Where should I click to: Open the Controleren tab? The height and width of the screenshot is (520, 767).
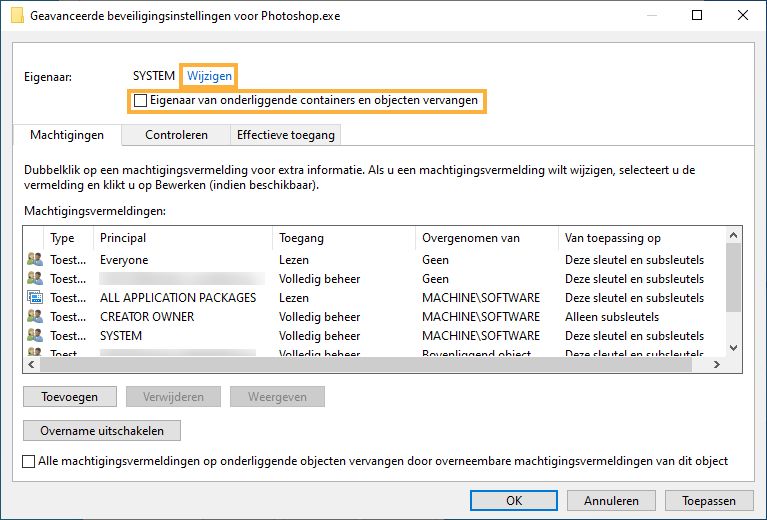point(176,135)
